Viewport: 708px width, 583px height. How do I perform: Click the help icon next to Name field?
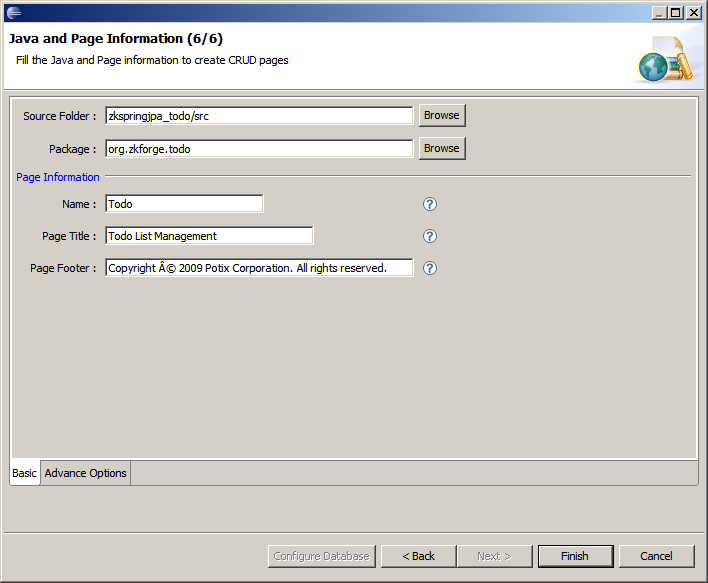[430, 204]
